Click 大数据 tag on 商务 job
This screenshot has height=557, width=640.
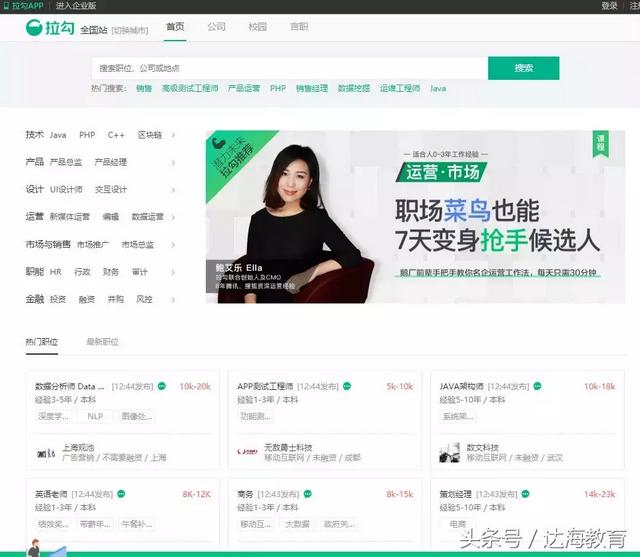click(x=297, y=524)
